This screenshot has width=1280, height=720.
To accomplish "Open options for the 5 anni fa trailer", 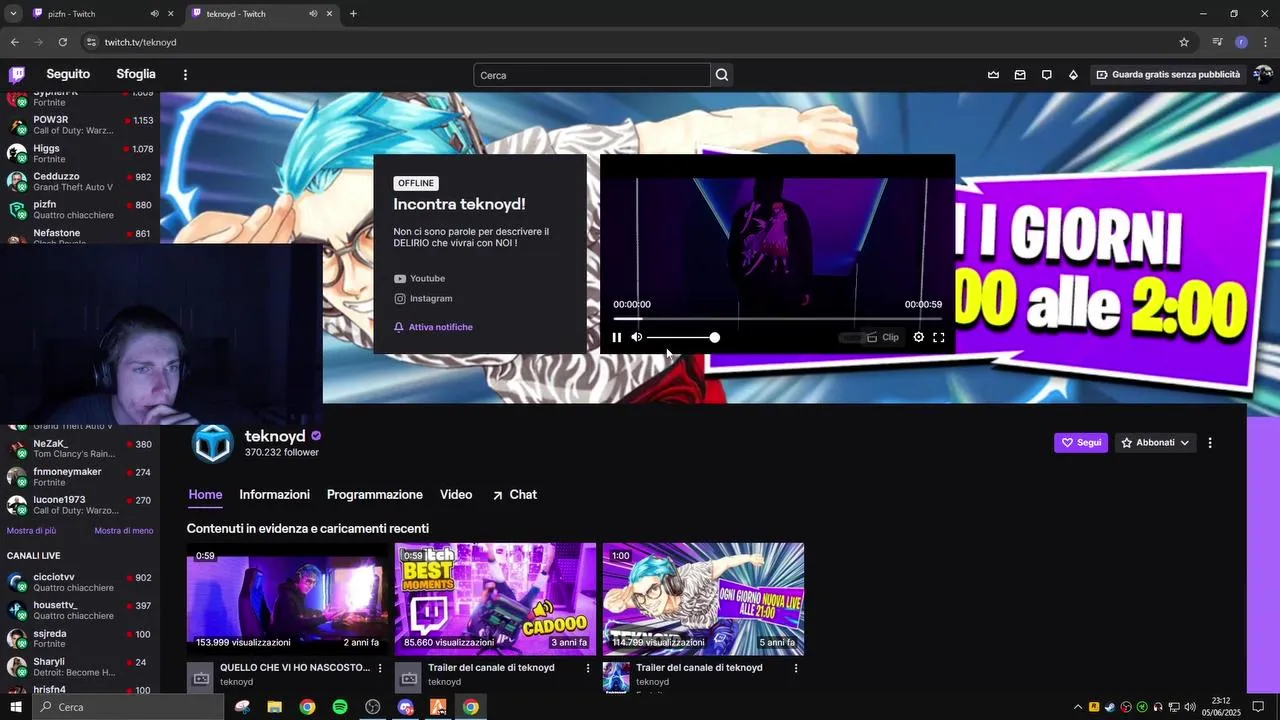I will click(x=796, y=668).
